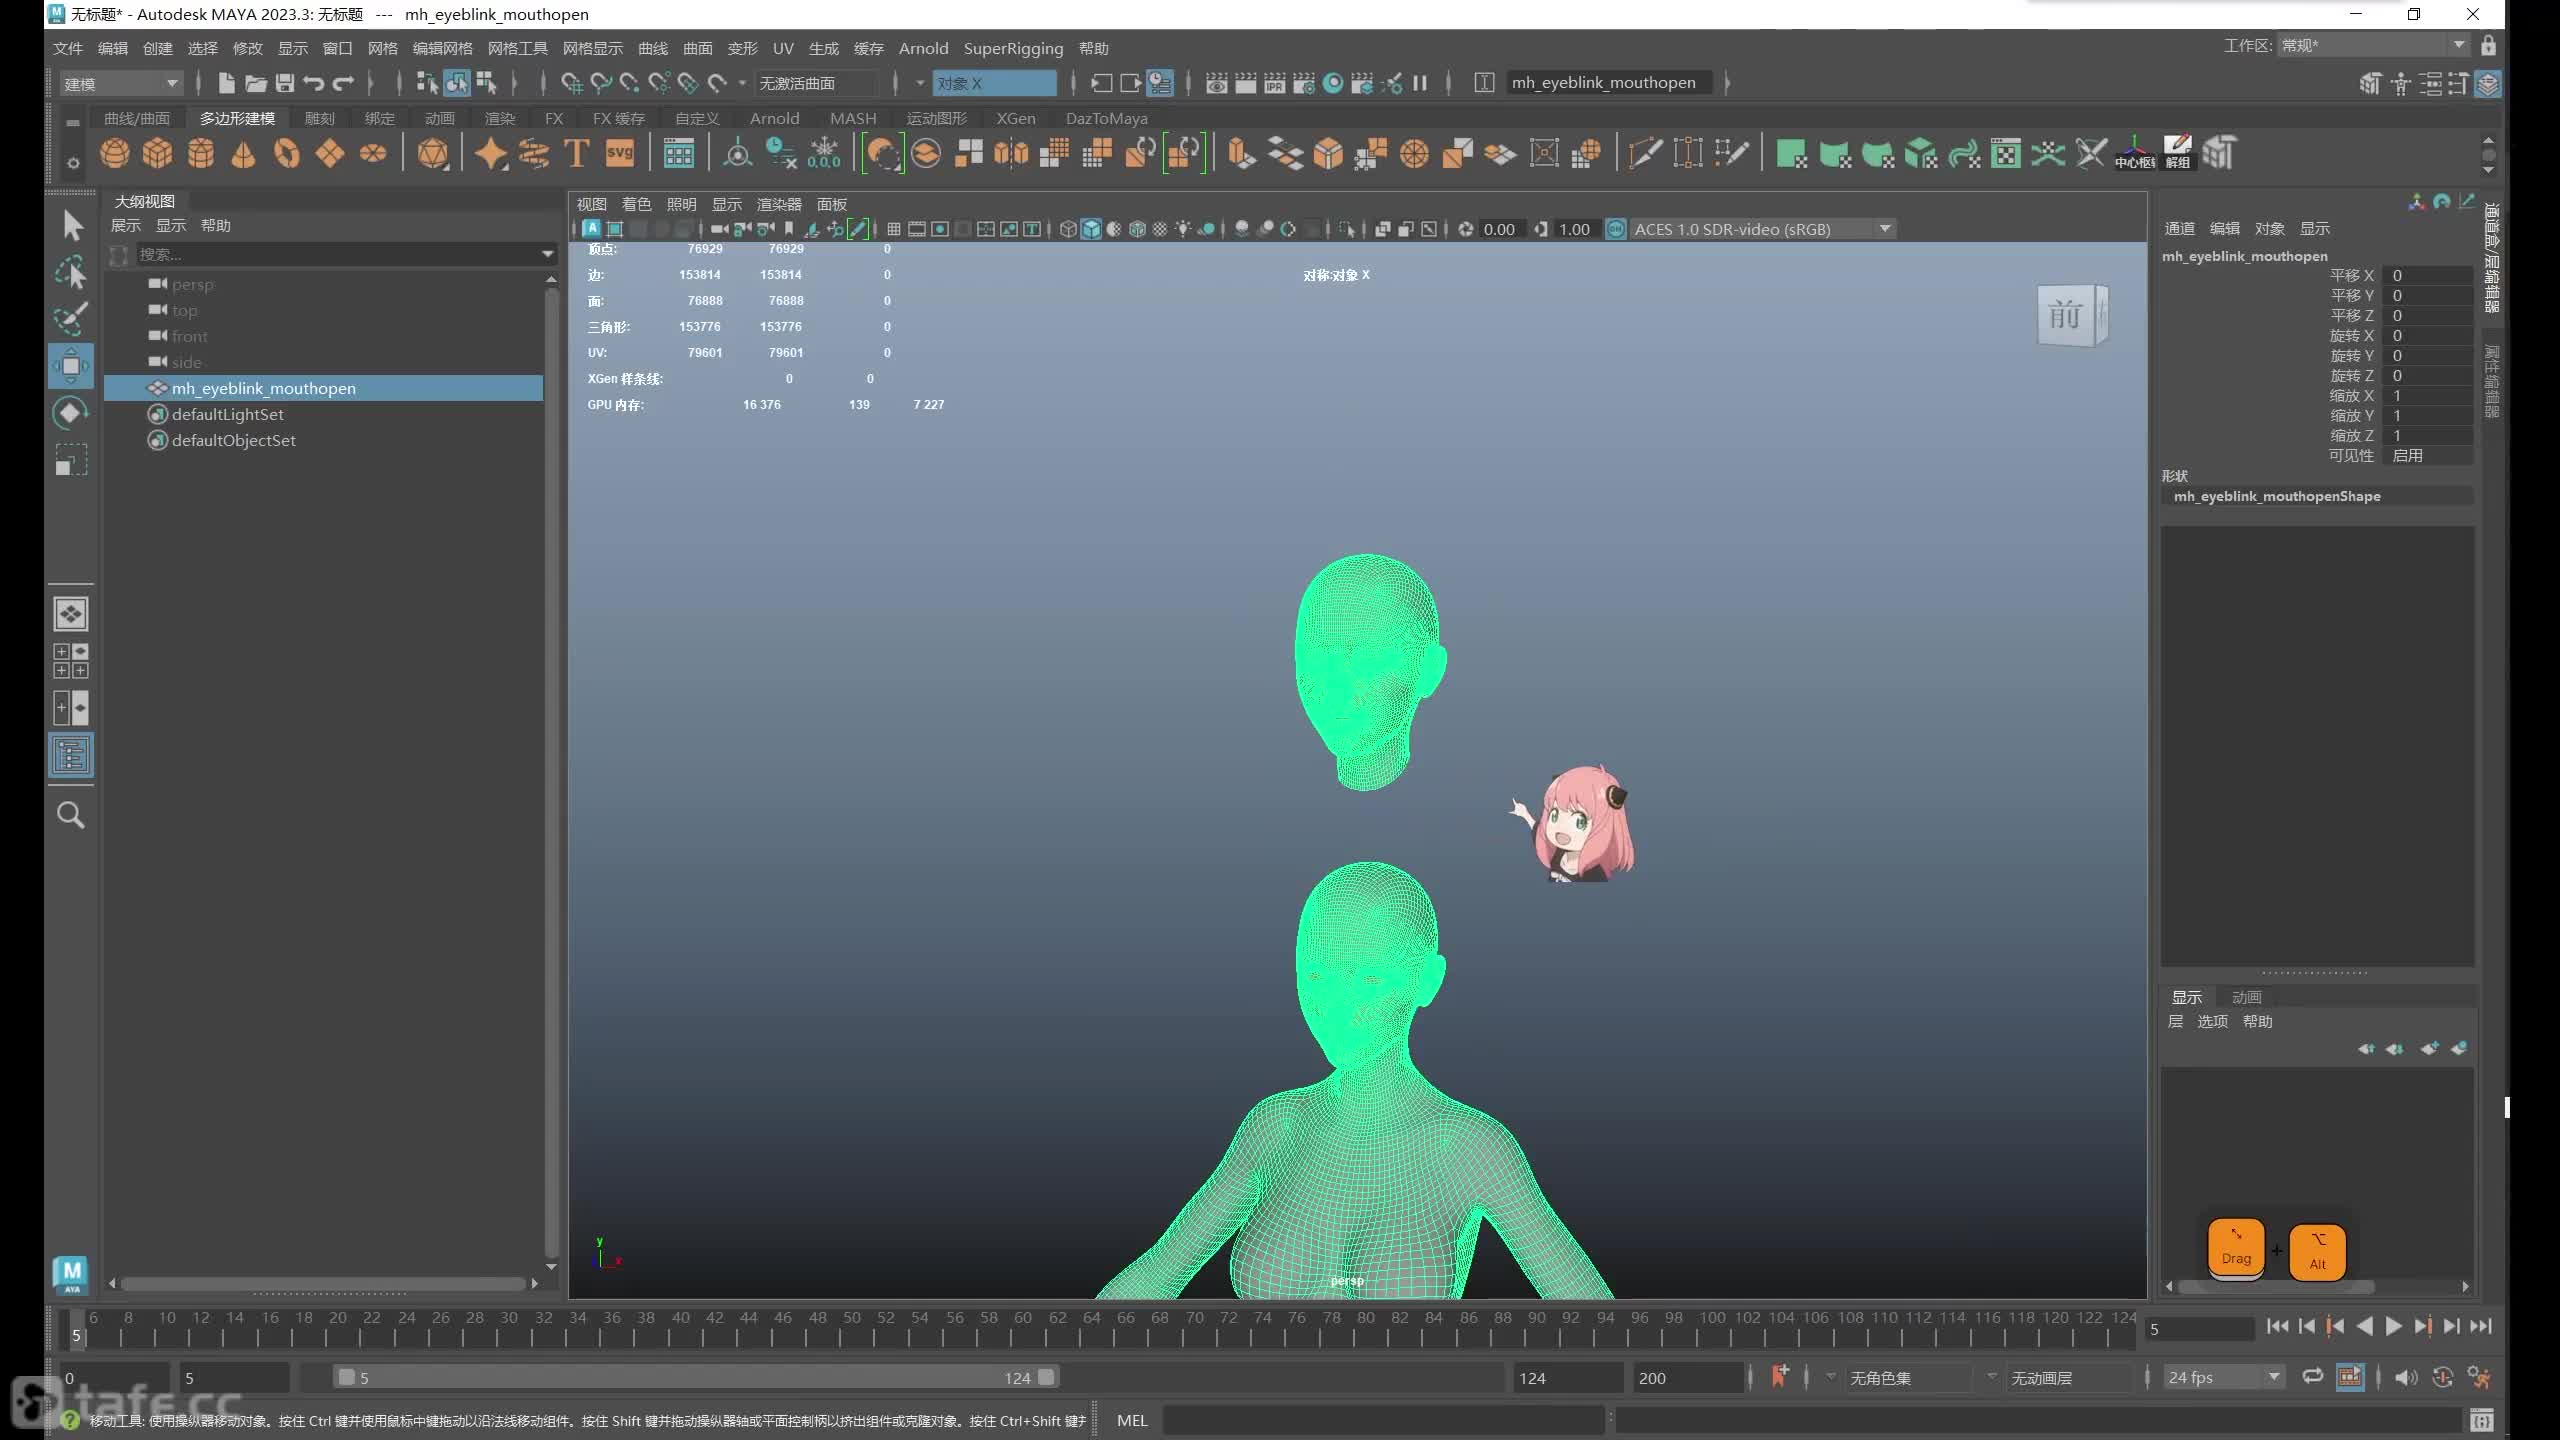Image resolution: width=2560 pixels, height=1440 pixels.
Task: Click the Undo arrow icon
Action: pos(314,83)
